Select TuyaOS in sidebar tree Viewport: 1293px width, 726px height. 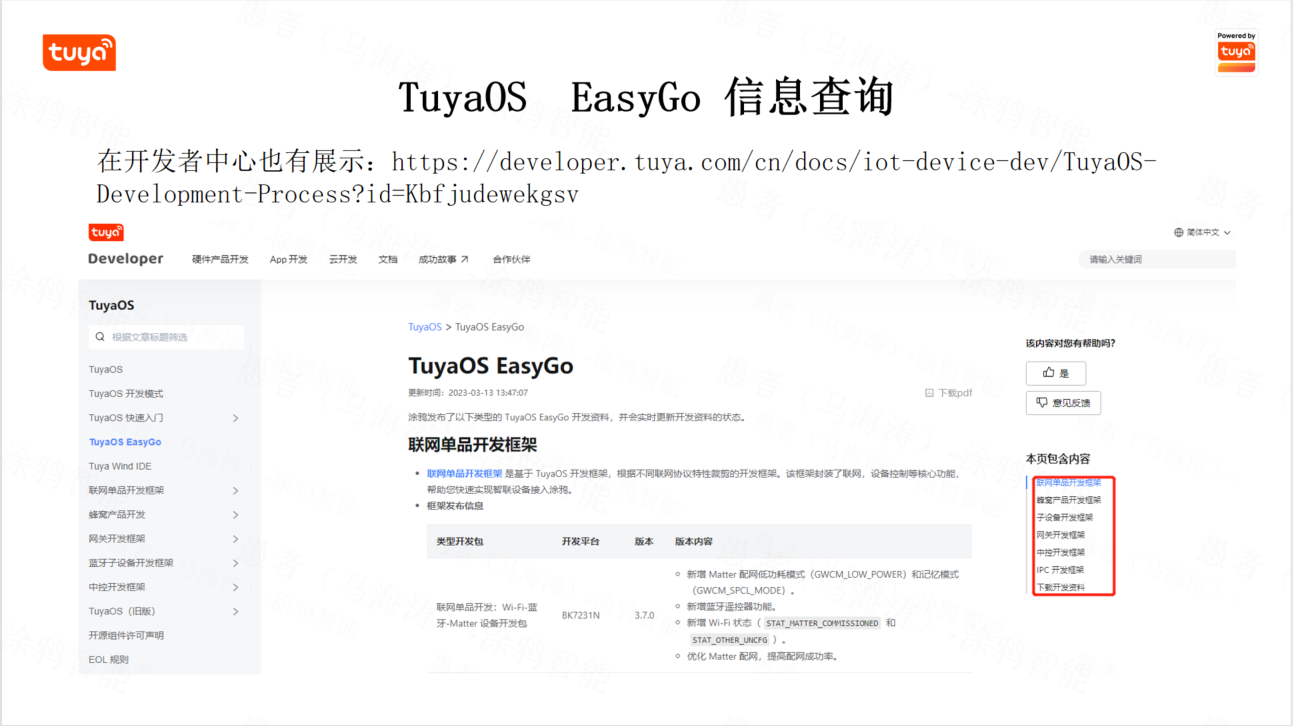(x=106, y=369)
